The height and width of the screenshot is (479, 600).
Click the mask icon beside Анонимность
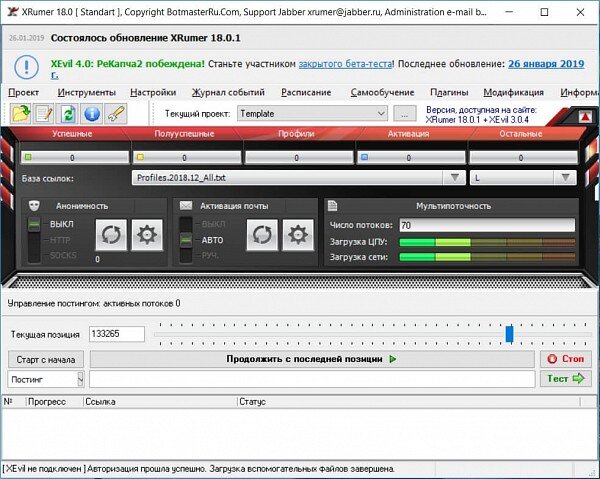[34, 206]
